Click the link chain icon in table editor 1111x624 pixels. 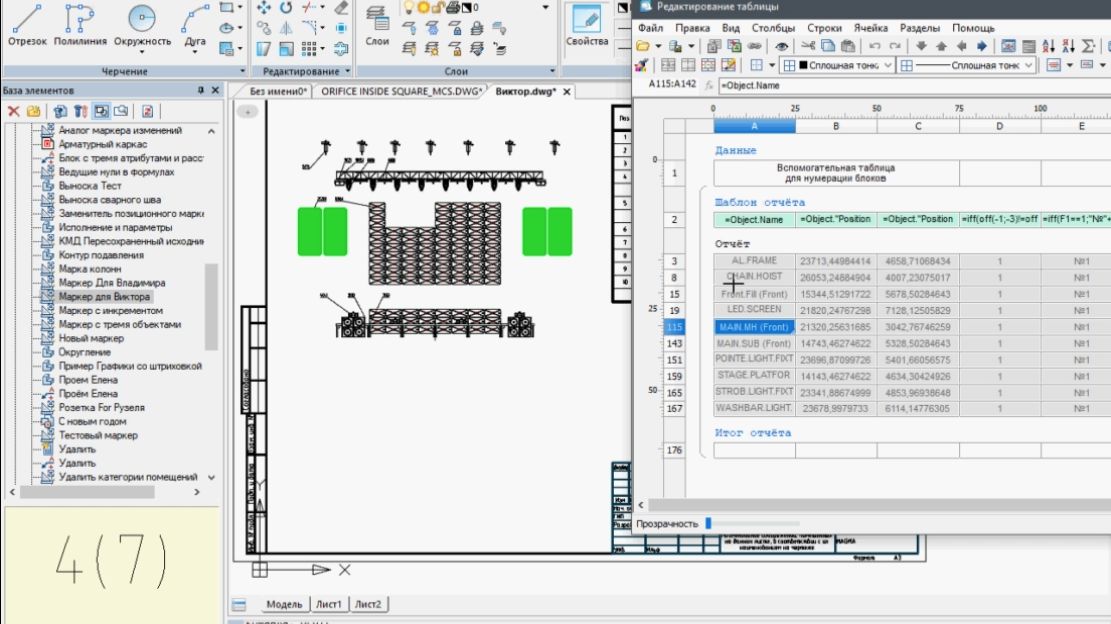755,46
